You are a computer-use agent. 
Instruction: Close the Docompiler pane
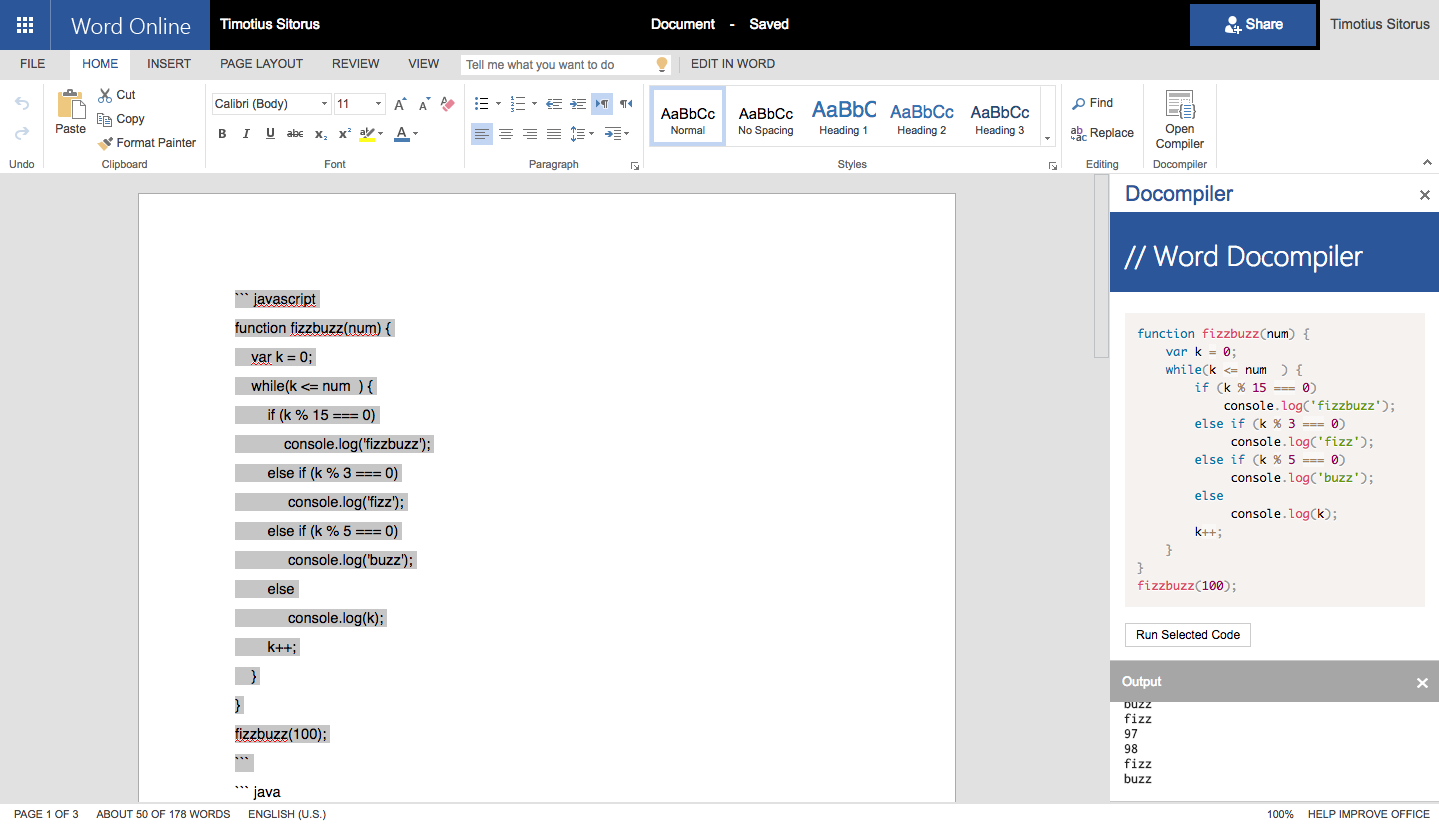click(x=1425, y=195)
